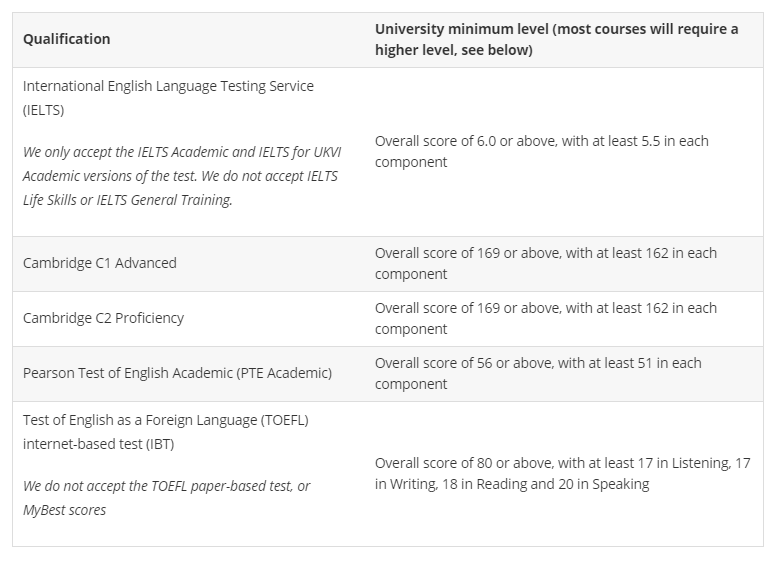Select the Pearson Test of English Academic label
Image resolution: width=784 pixels, height=563 pixels.
[178, 373]
